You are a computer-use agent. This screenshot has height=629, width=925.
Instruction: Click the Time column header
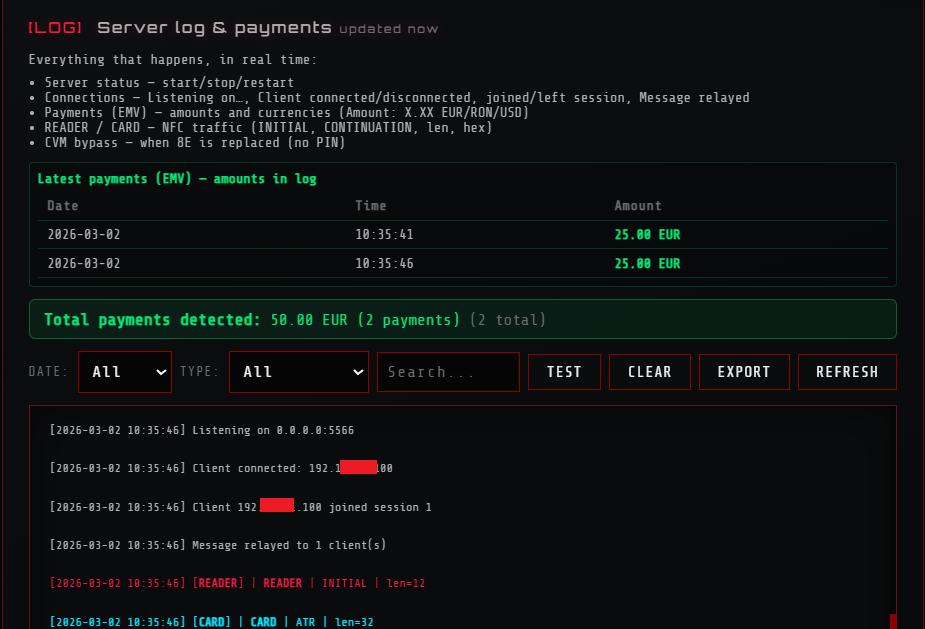pos(371,205)
